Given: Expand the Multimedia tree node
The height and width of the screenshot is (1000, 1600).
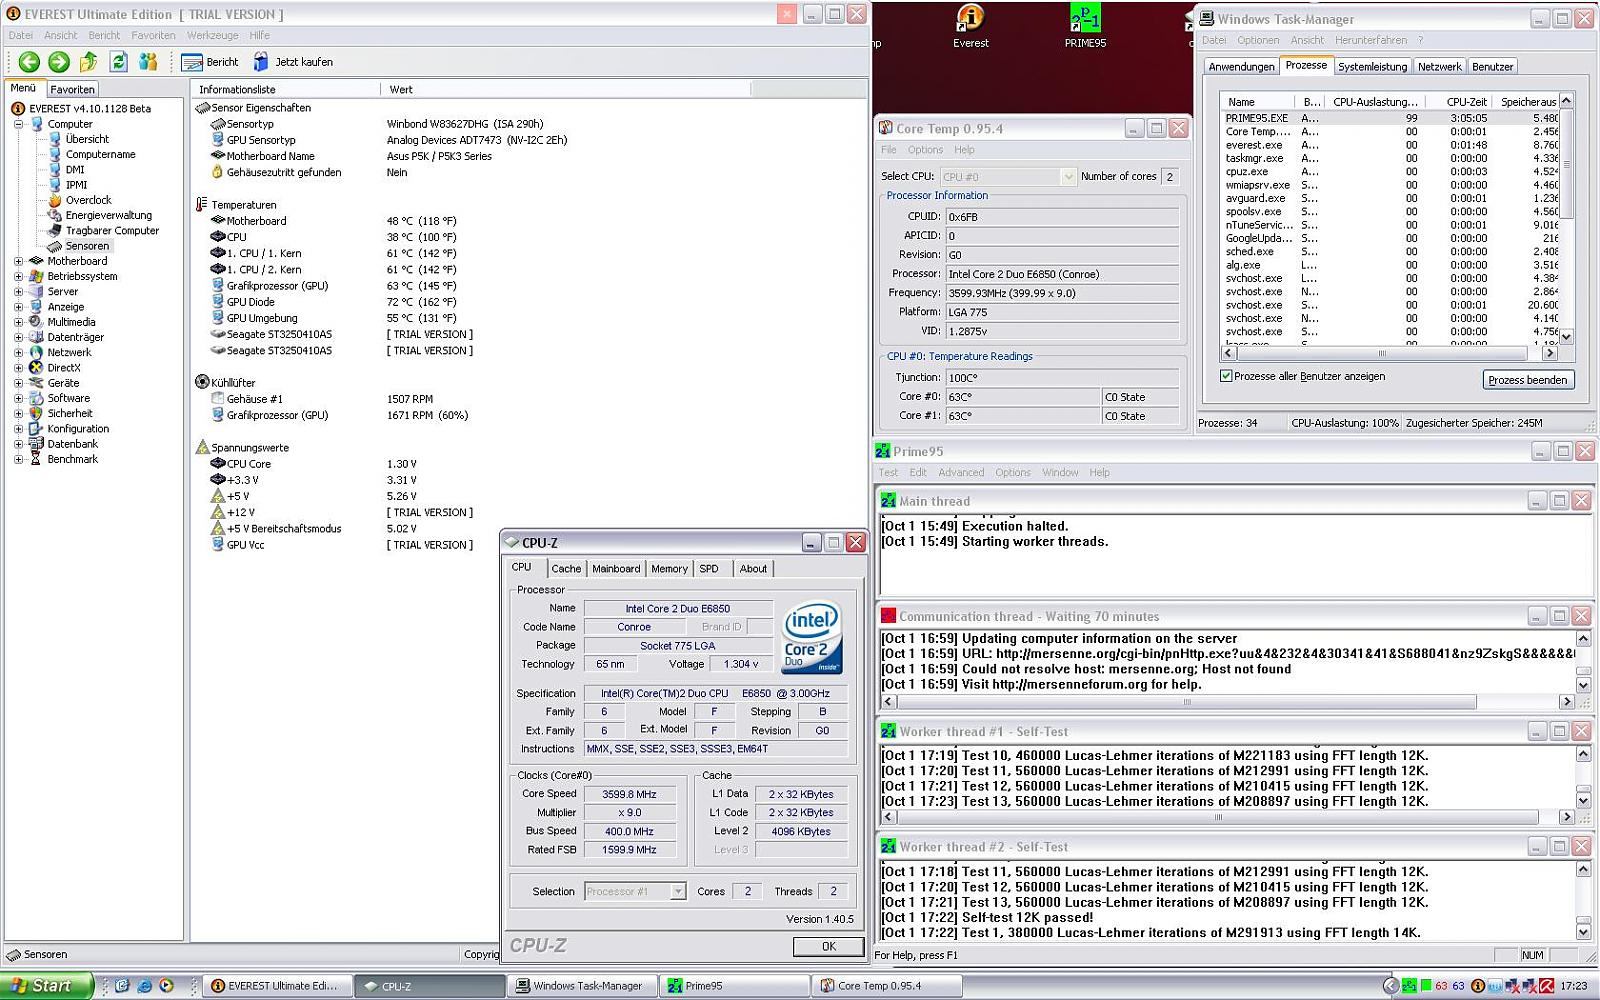Looking at the screenshot, I should 18,322.
